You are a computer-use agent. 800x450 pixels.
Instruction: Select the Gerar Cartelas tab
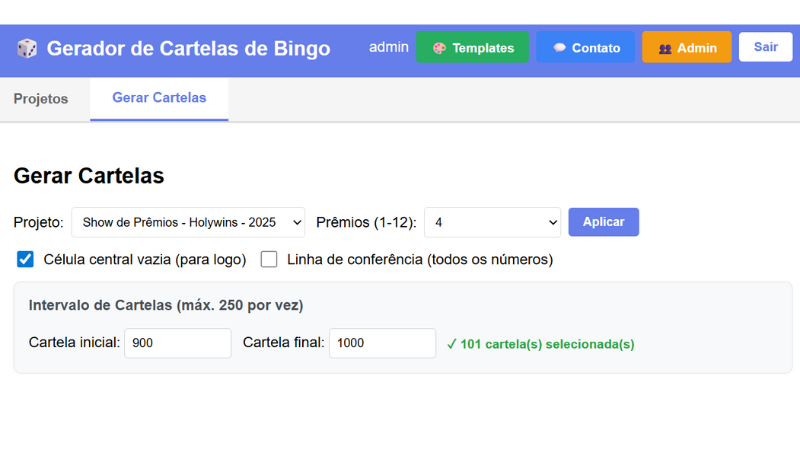159,98
